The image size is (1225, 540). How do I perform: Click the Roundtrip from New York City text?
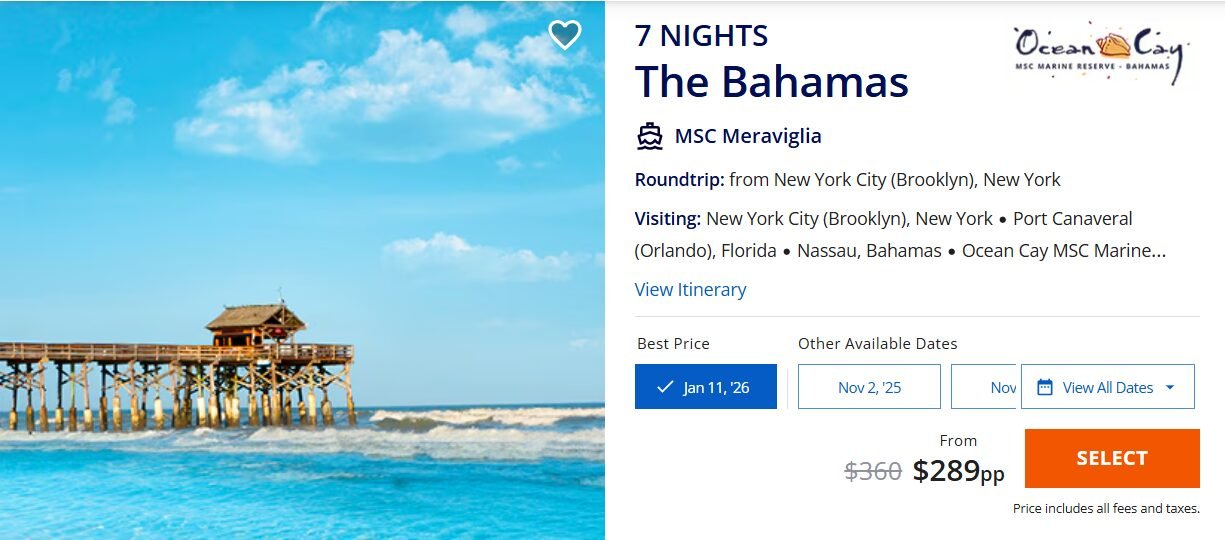click(x=847, y=180)
